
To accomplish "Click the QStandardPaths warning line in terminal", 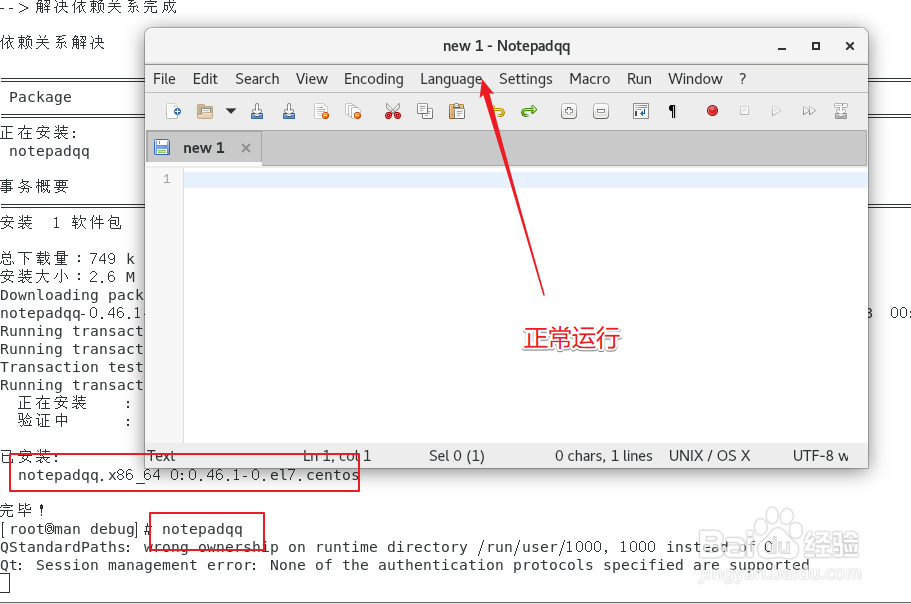I will click(386, 547).
